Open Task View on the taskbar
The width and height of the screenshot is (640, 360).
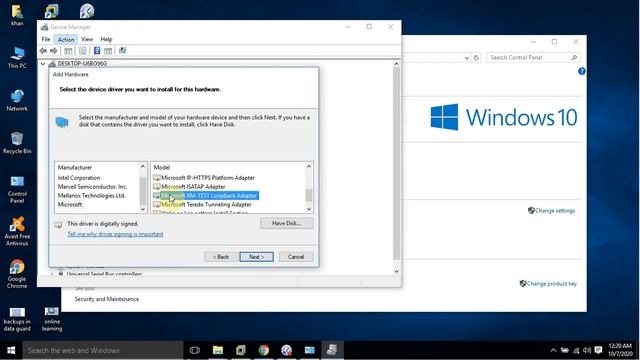(x=195, y=350)
